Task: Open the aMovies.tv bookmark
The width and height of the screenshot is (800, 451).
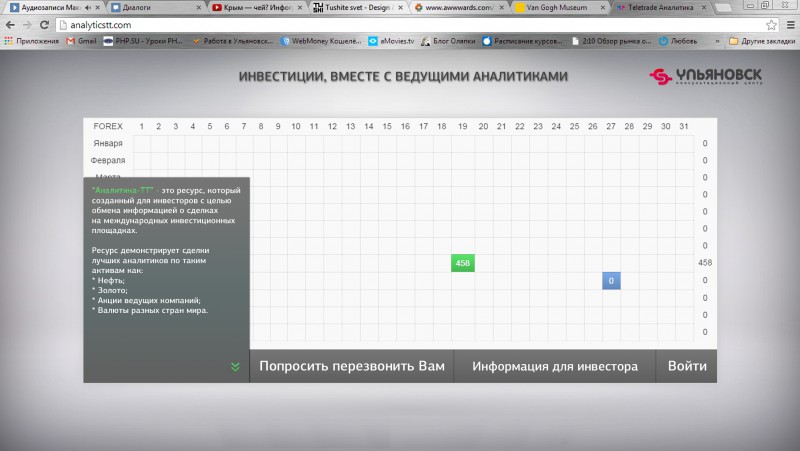Action: (x=391, y=41)
